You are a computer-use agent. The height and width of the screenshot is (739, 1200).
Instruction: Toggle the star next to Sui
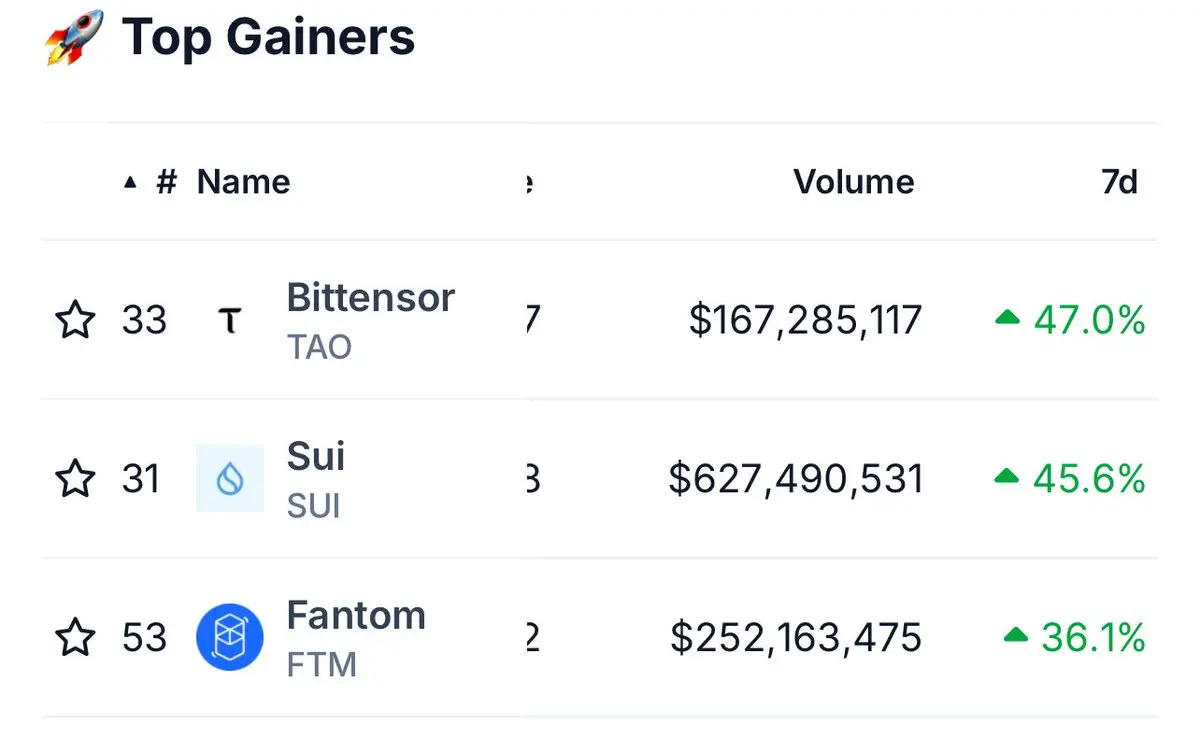click(x=75, y=479)
